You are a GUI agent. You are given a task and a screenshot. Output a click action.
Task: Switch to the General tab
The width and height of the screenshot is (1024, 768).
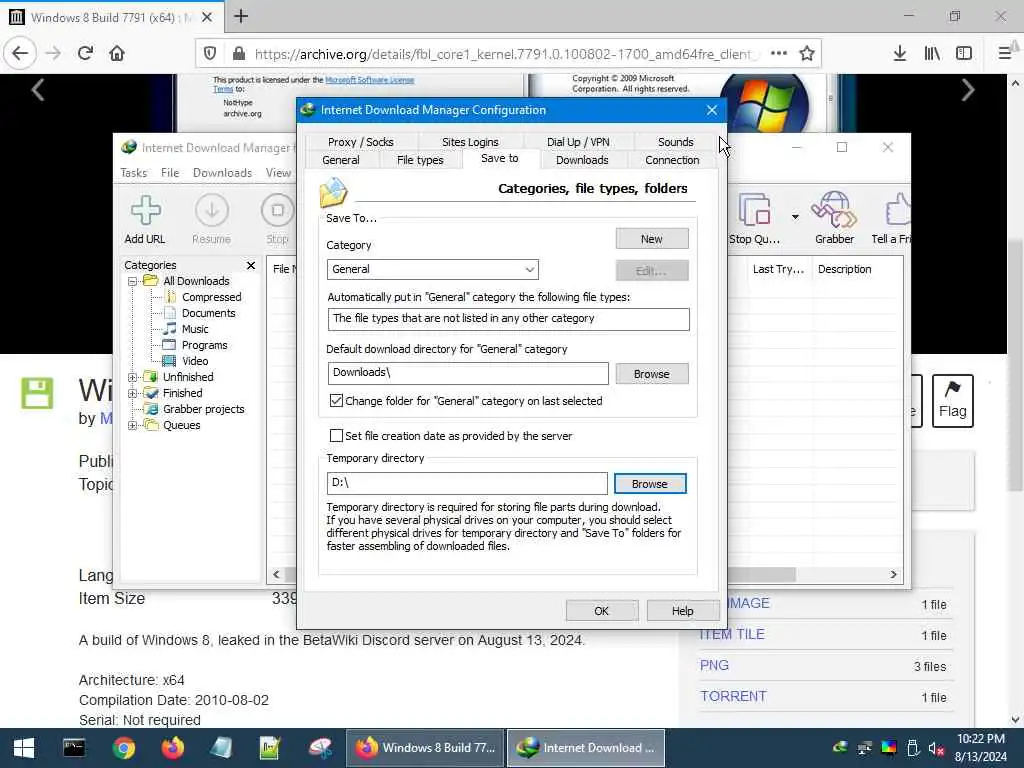pos(341,160)
